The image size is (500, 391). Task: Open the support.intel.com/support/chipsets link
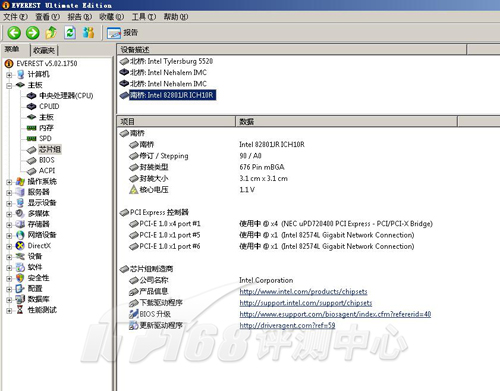pyautogui.click(x=306, y=303)
